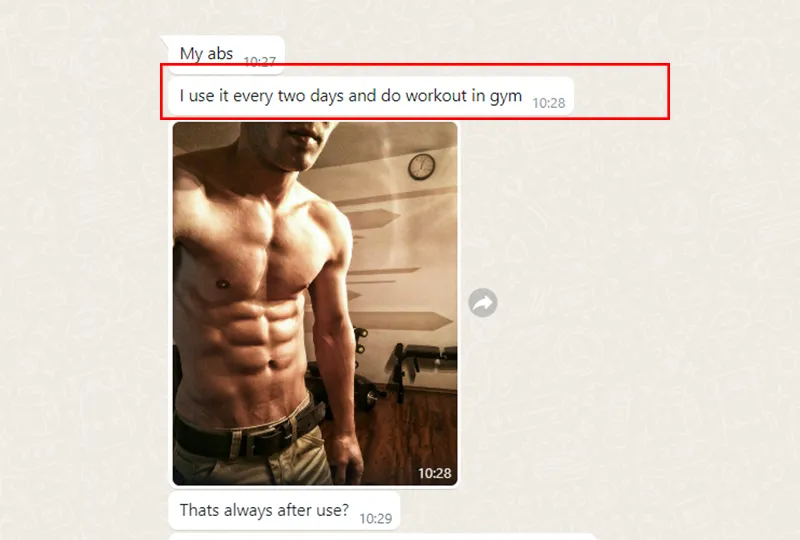Click the 10:29 timestamp on the last message
800x540 pixels.
click(376, 519)
